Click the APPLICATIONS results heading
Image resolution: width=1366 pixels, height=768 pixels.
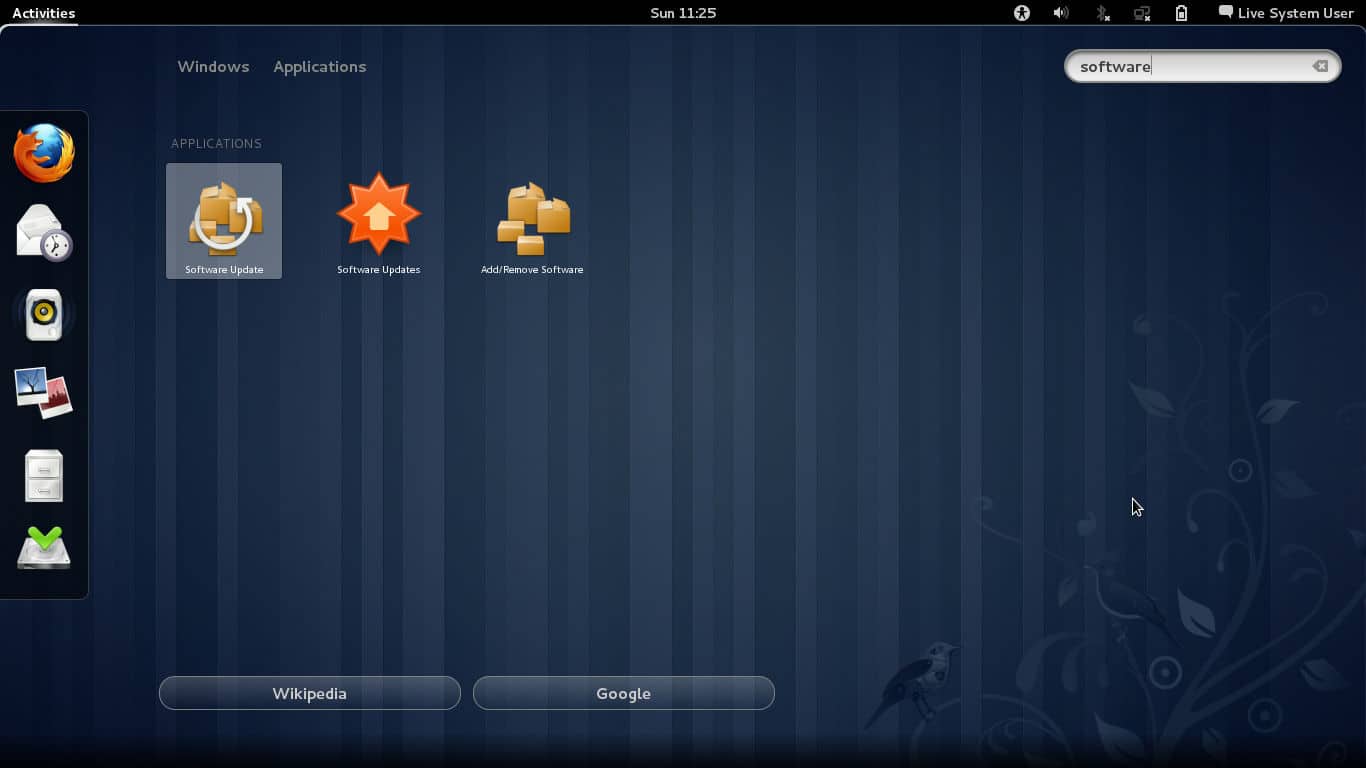click(216, 143)
